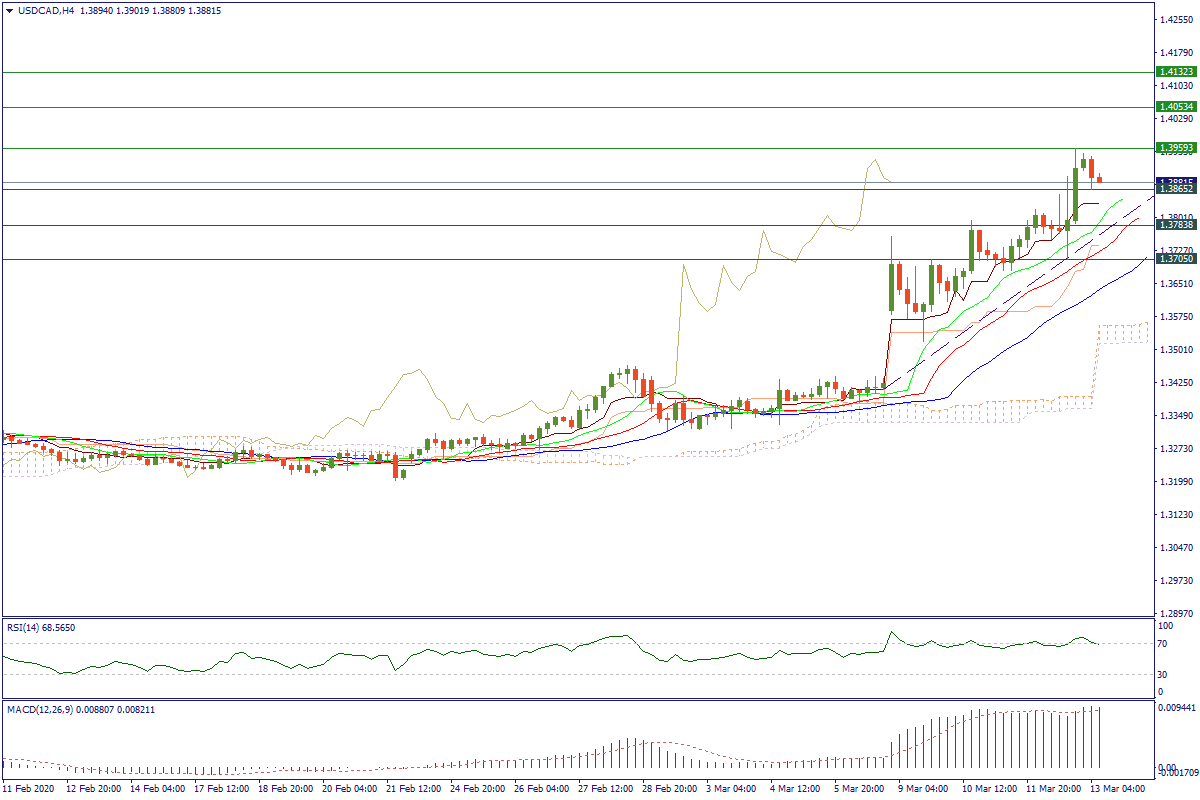Click the 1.42550 price scale value
The image size is (1200, 800).
coord(1176,19)
